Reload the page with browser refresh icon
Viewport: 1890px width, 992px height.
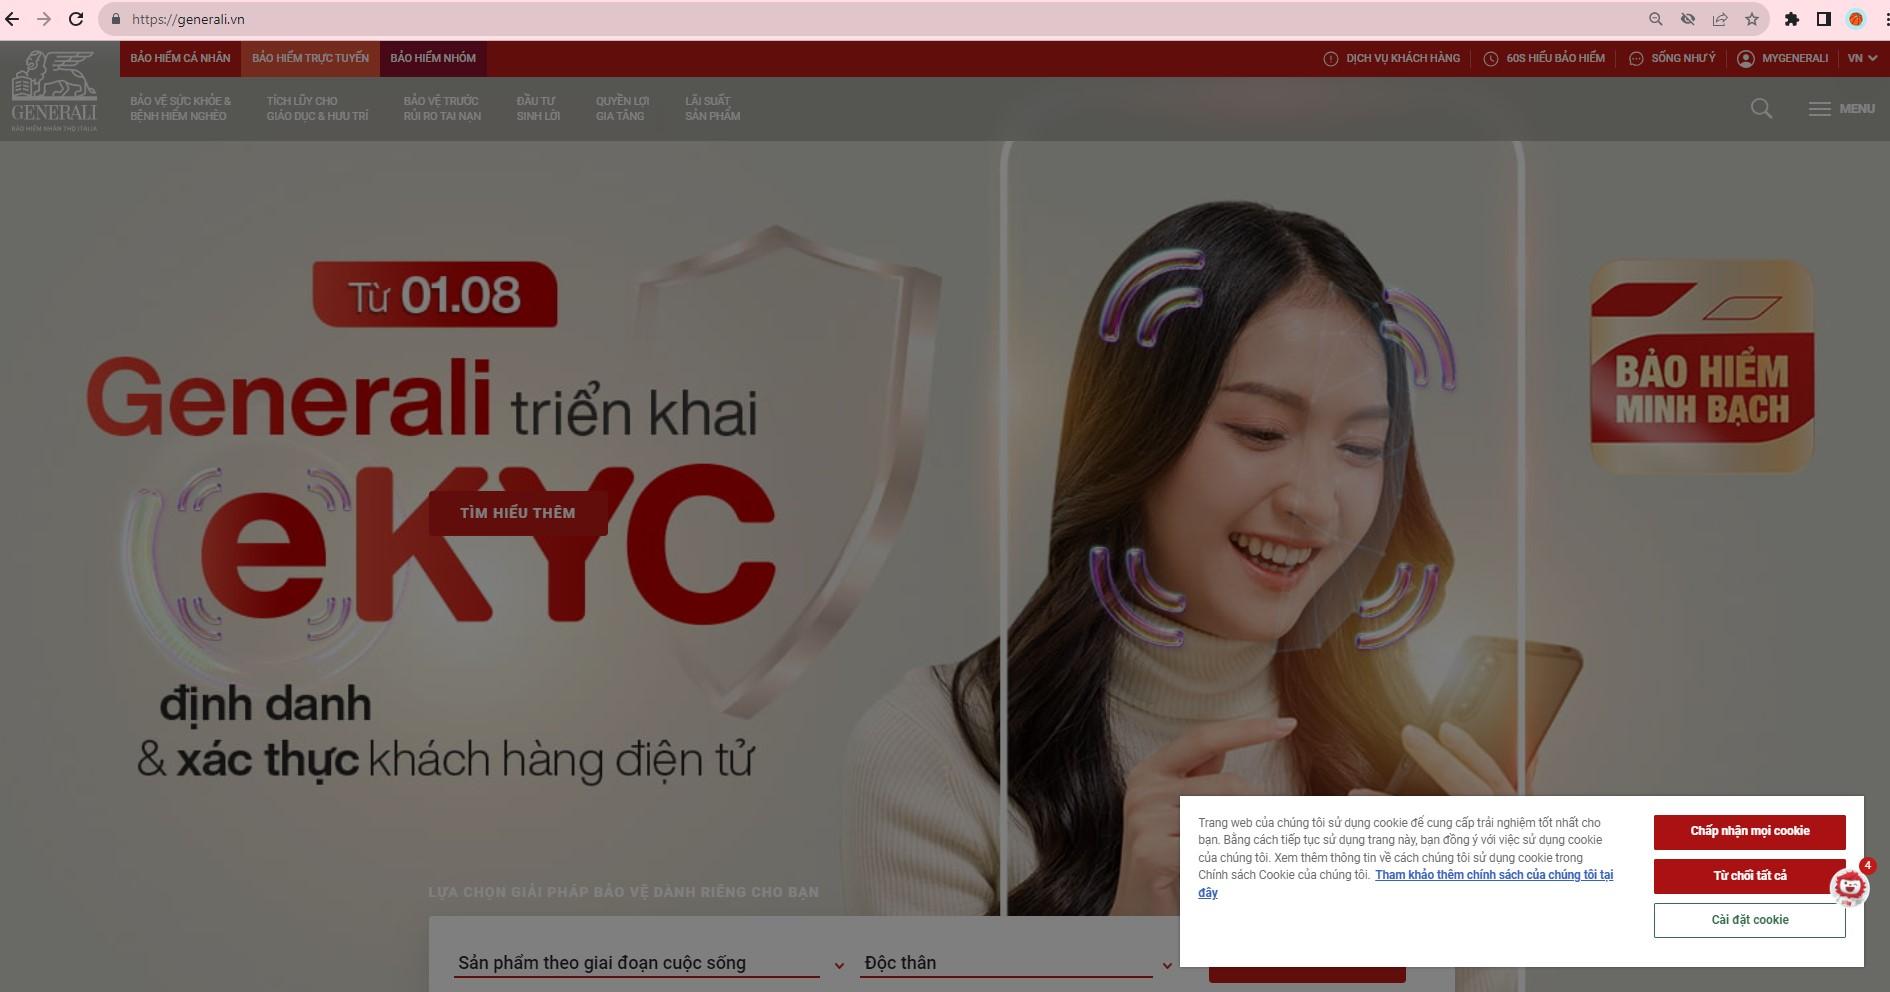click(75, 19)
